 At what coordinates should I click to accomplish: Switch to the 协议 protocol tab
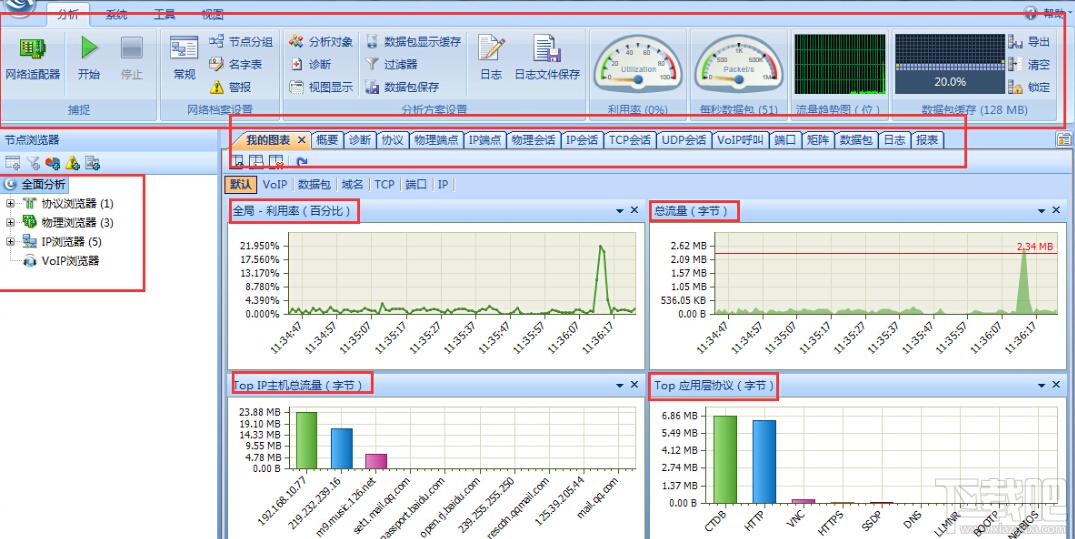392,140
